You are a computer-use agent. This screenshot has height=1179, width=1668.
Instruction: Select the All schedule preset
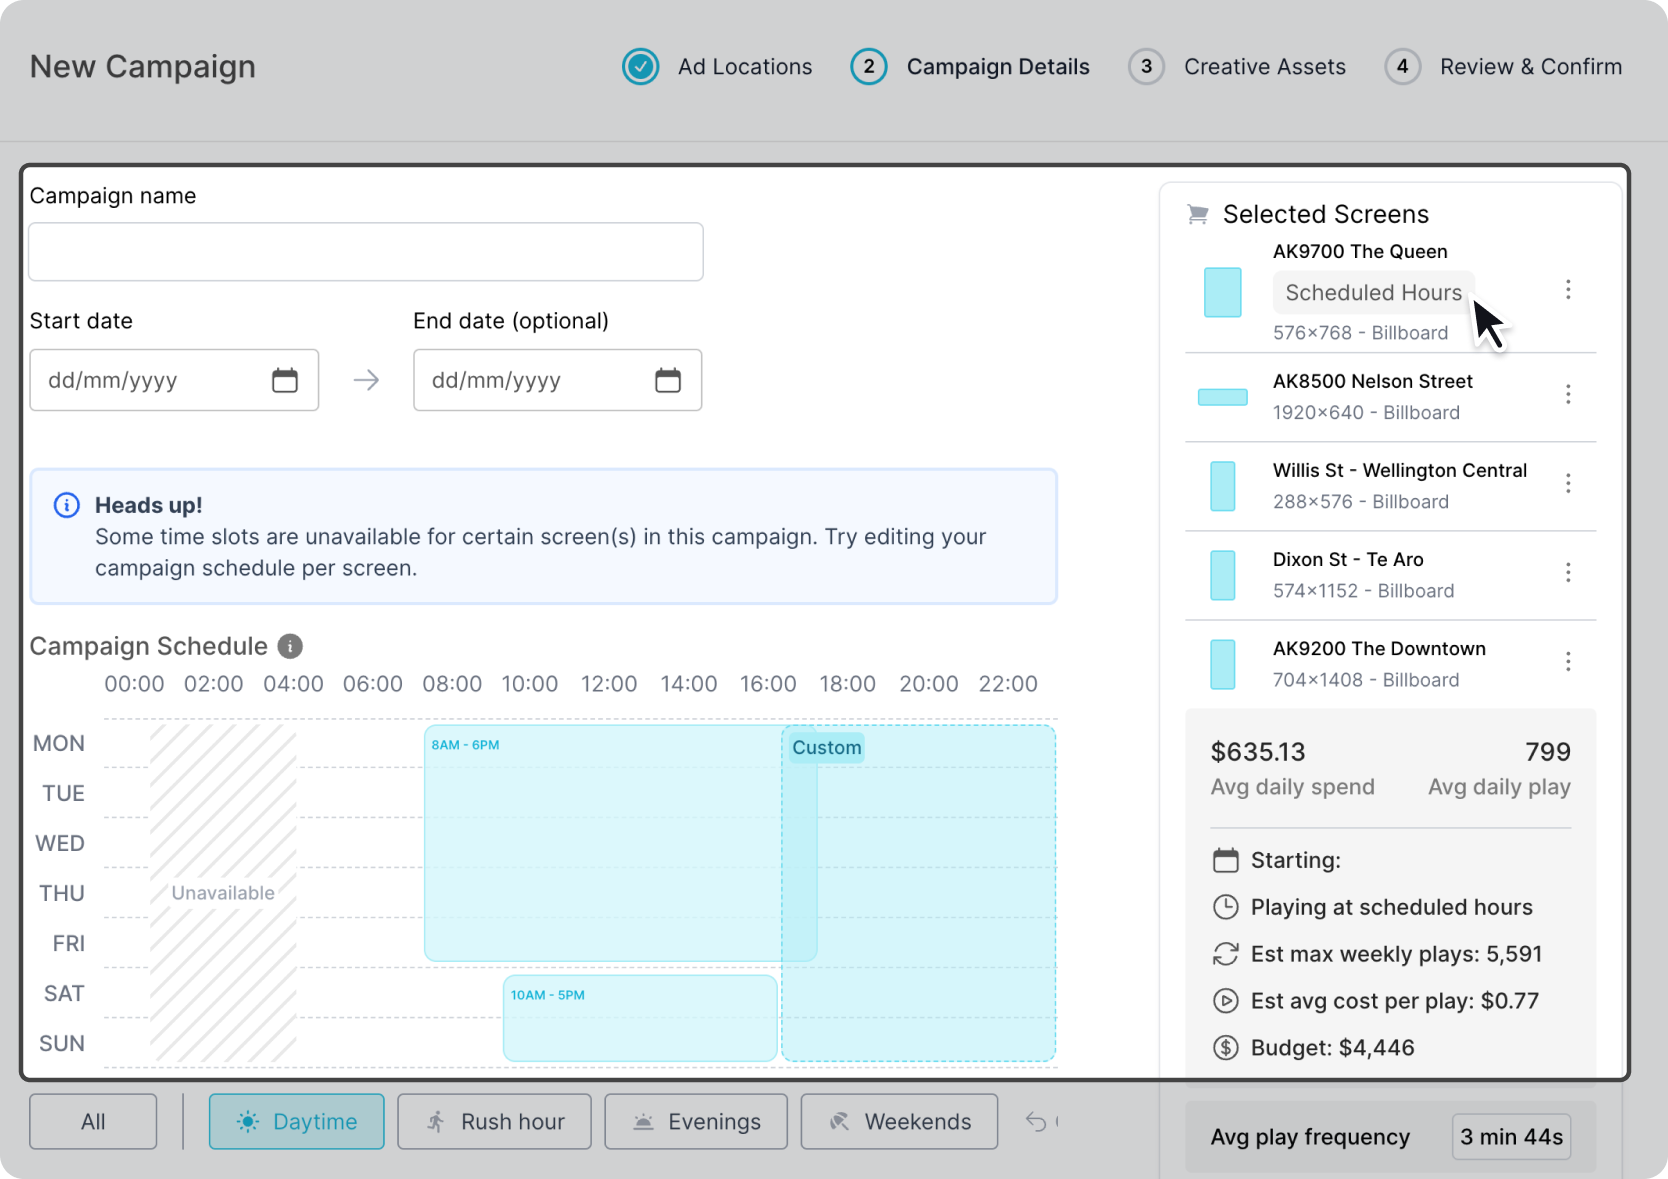(93, 1122)
